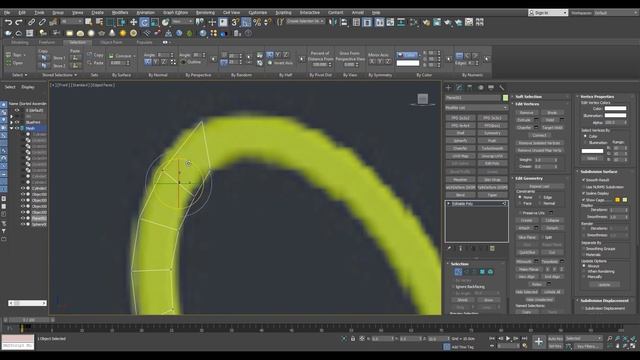
Task: Select Vertex sub-object level icon
Action: tap(458, 272)
